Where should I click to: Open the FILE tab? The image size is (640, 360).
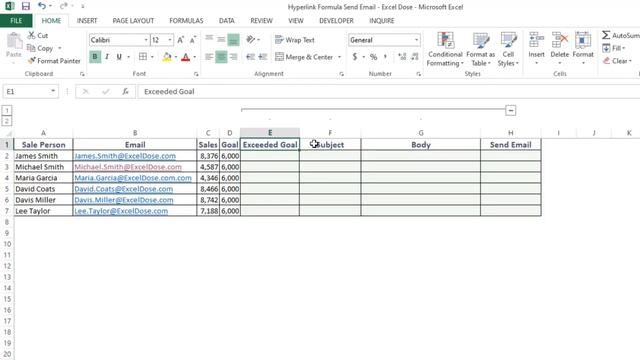point(16,20)
